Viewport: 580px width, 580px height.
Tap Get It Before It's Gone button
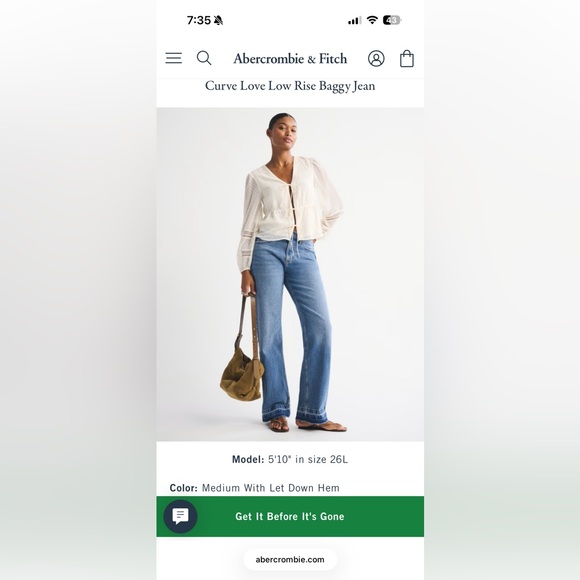290,516
